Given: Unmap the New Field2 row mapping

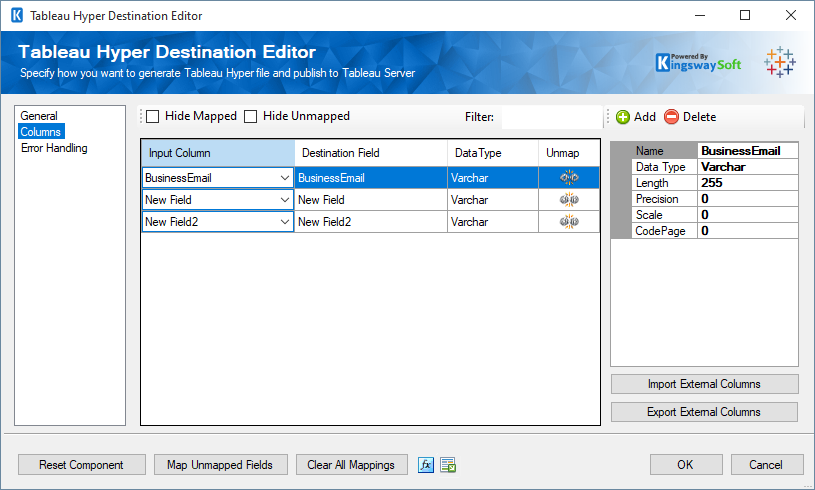Looking at the screenshot, I should (x=569, y=222).
